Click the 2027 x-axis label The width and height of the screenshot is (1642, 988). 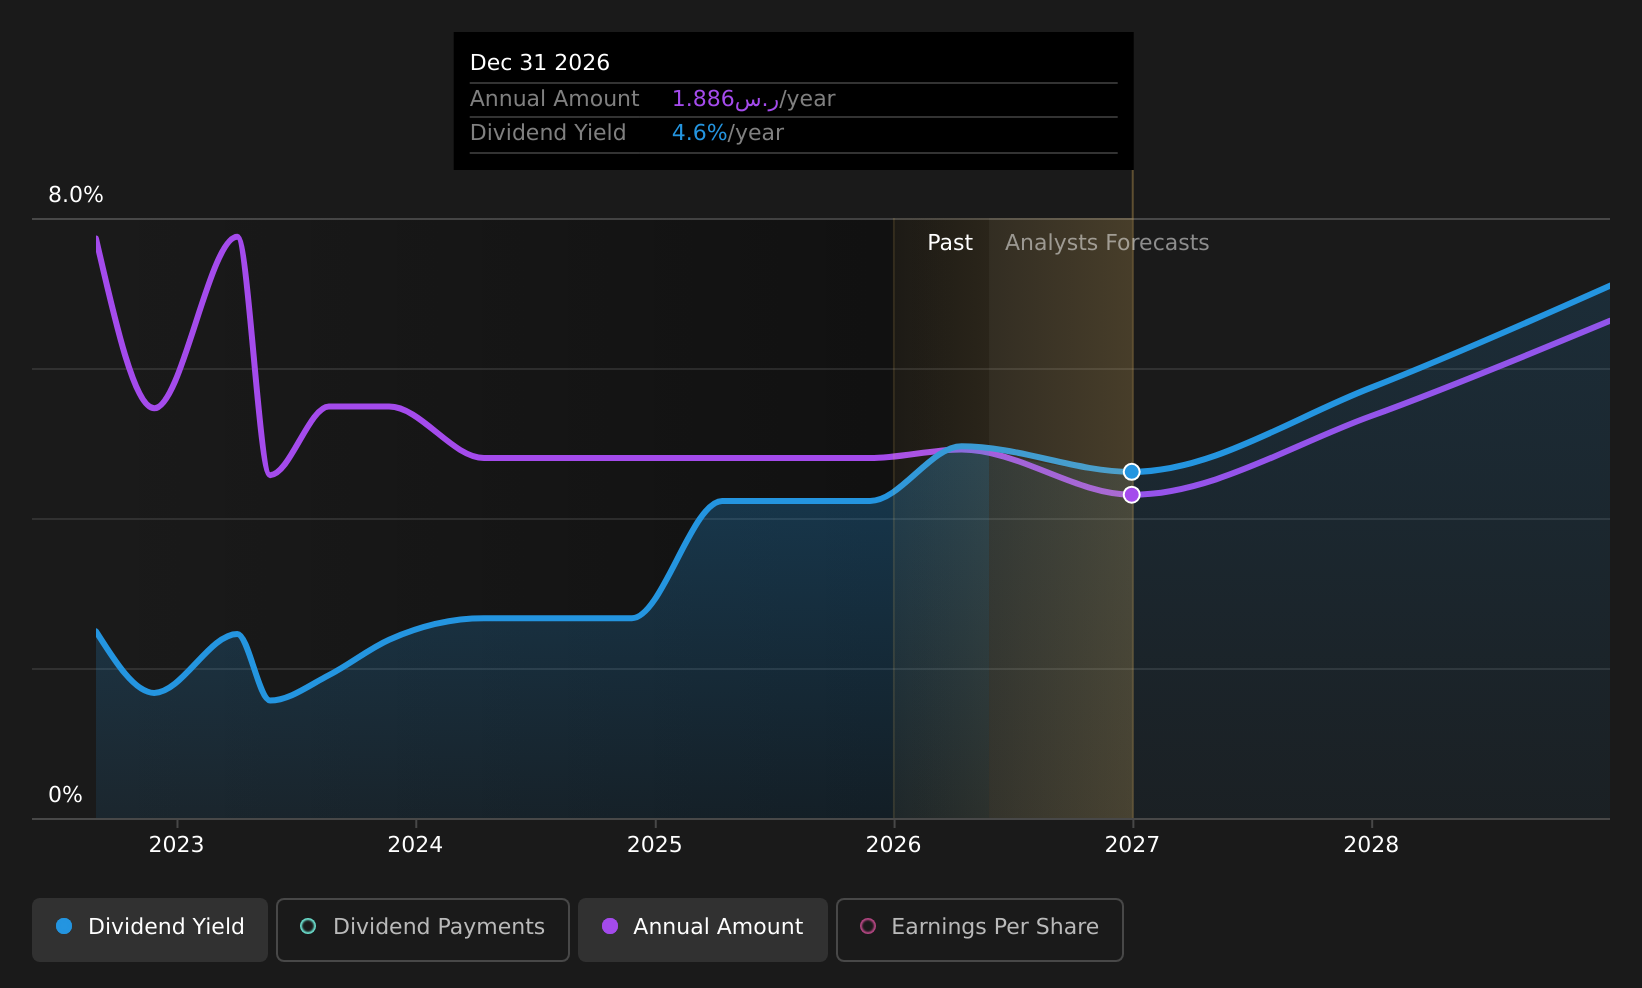pos(1132,845)
